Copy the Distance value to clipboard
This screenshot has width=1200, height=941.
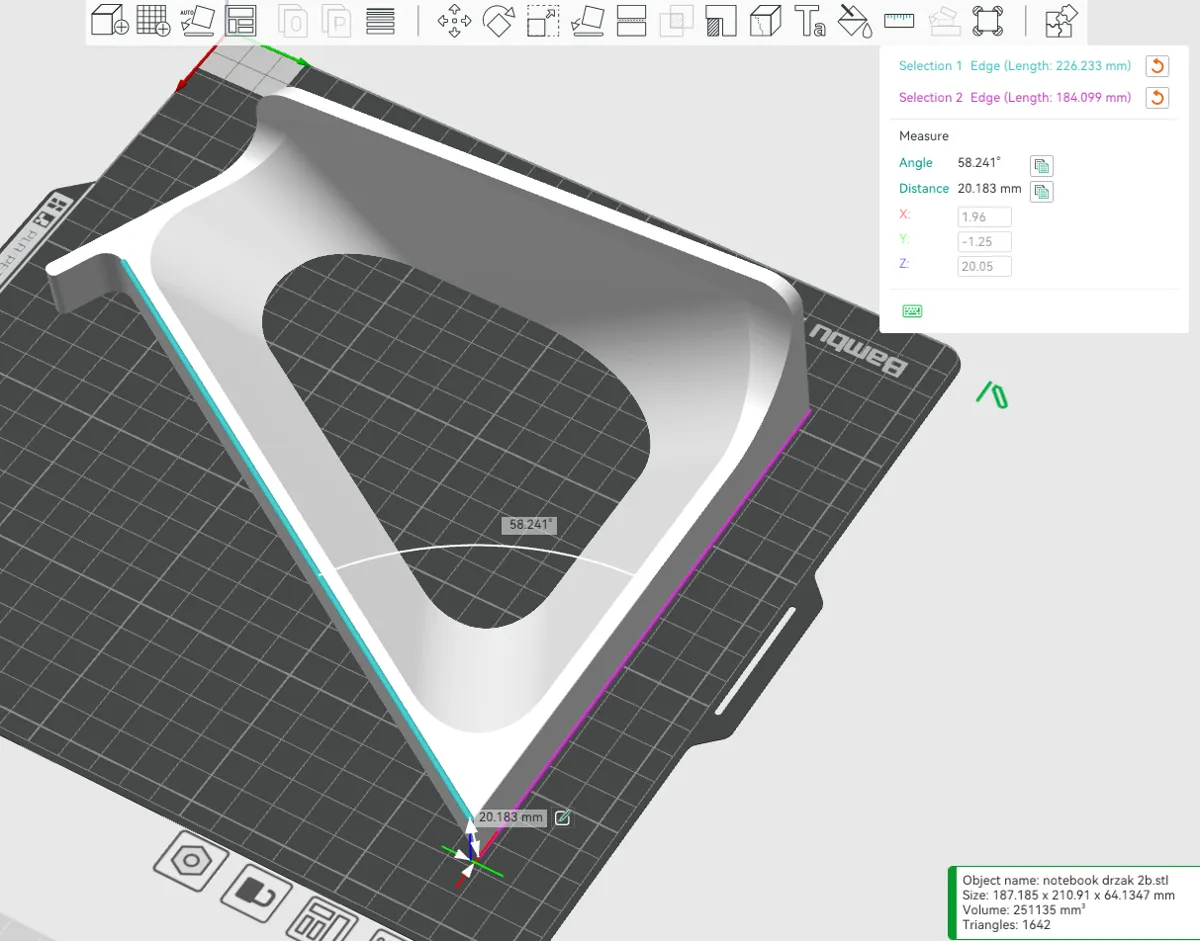click(x=1041, y=192)
